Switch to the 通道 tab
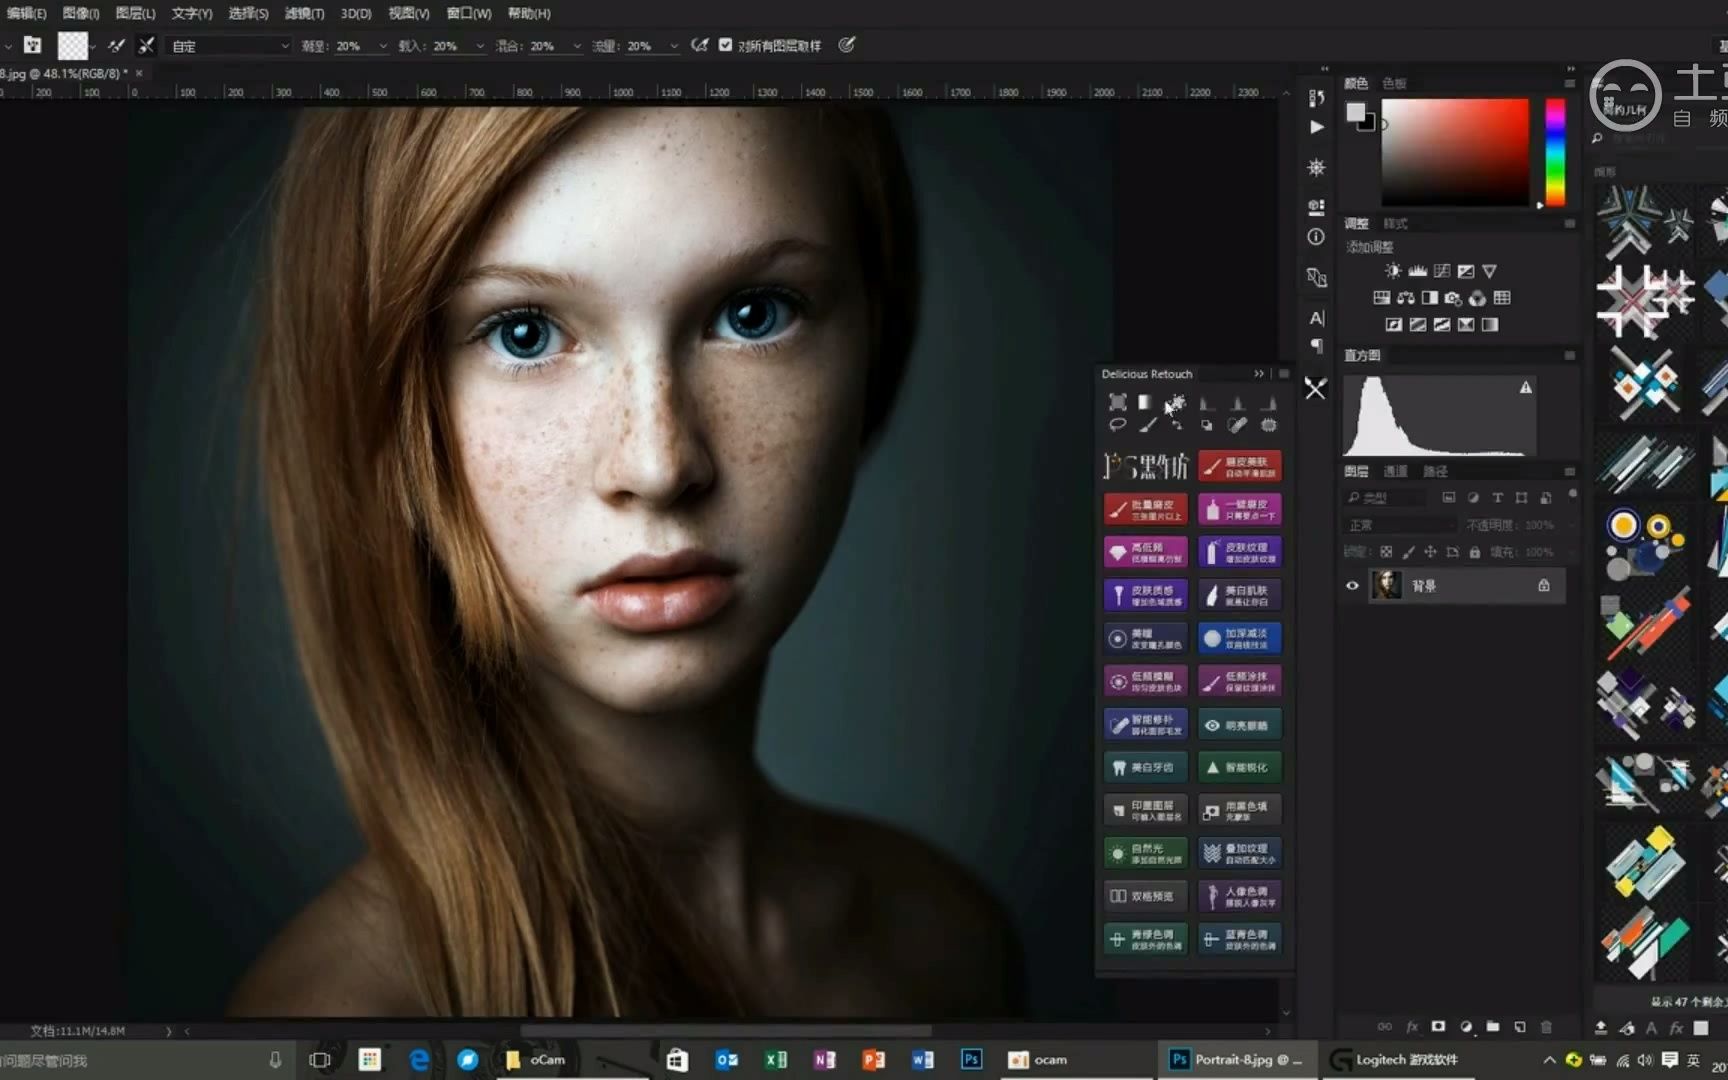The image size is (1728, 1080). pos(1395,471)
